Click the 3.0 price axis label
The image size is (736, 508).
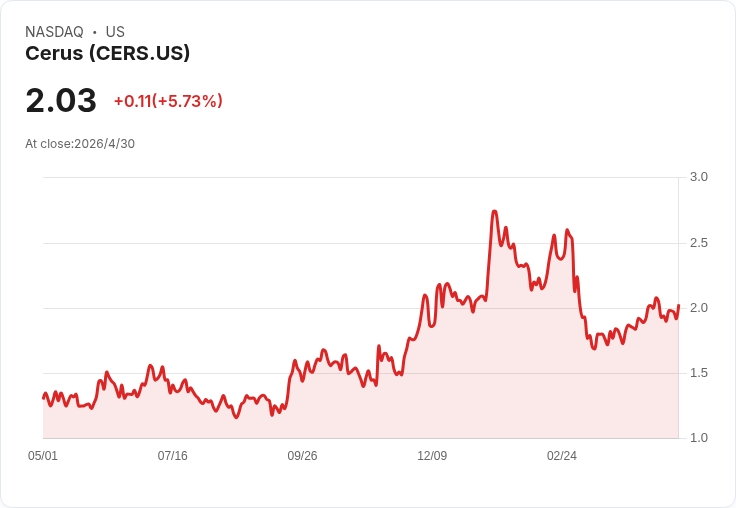pyautogui.click(x=698, y=177)
